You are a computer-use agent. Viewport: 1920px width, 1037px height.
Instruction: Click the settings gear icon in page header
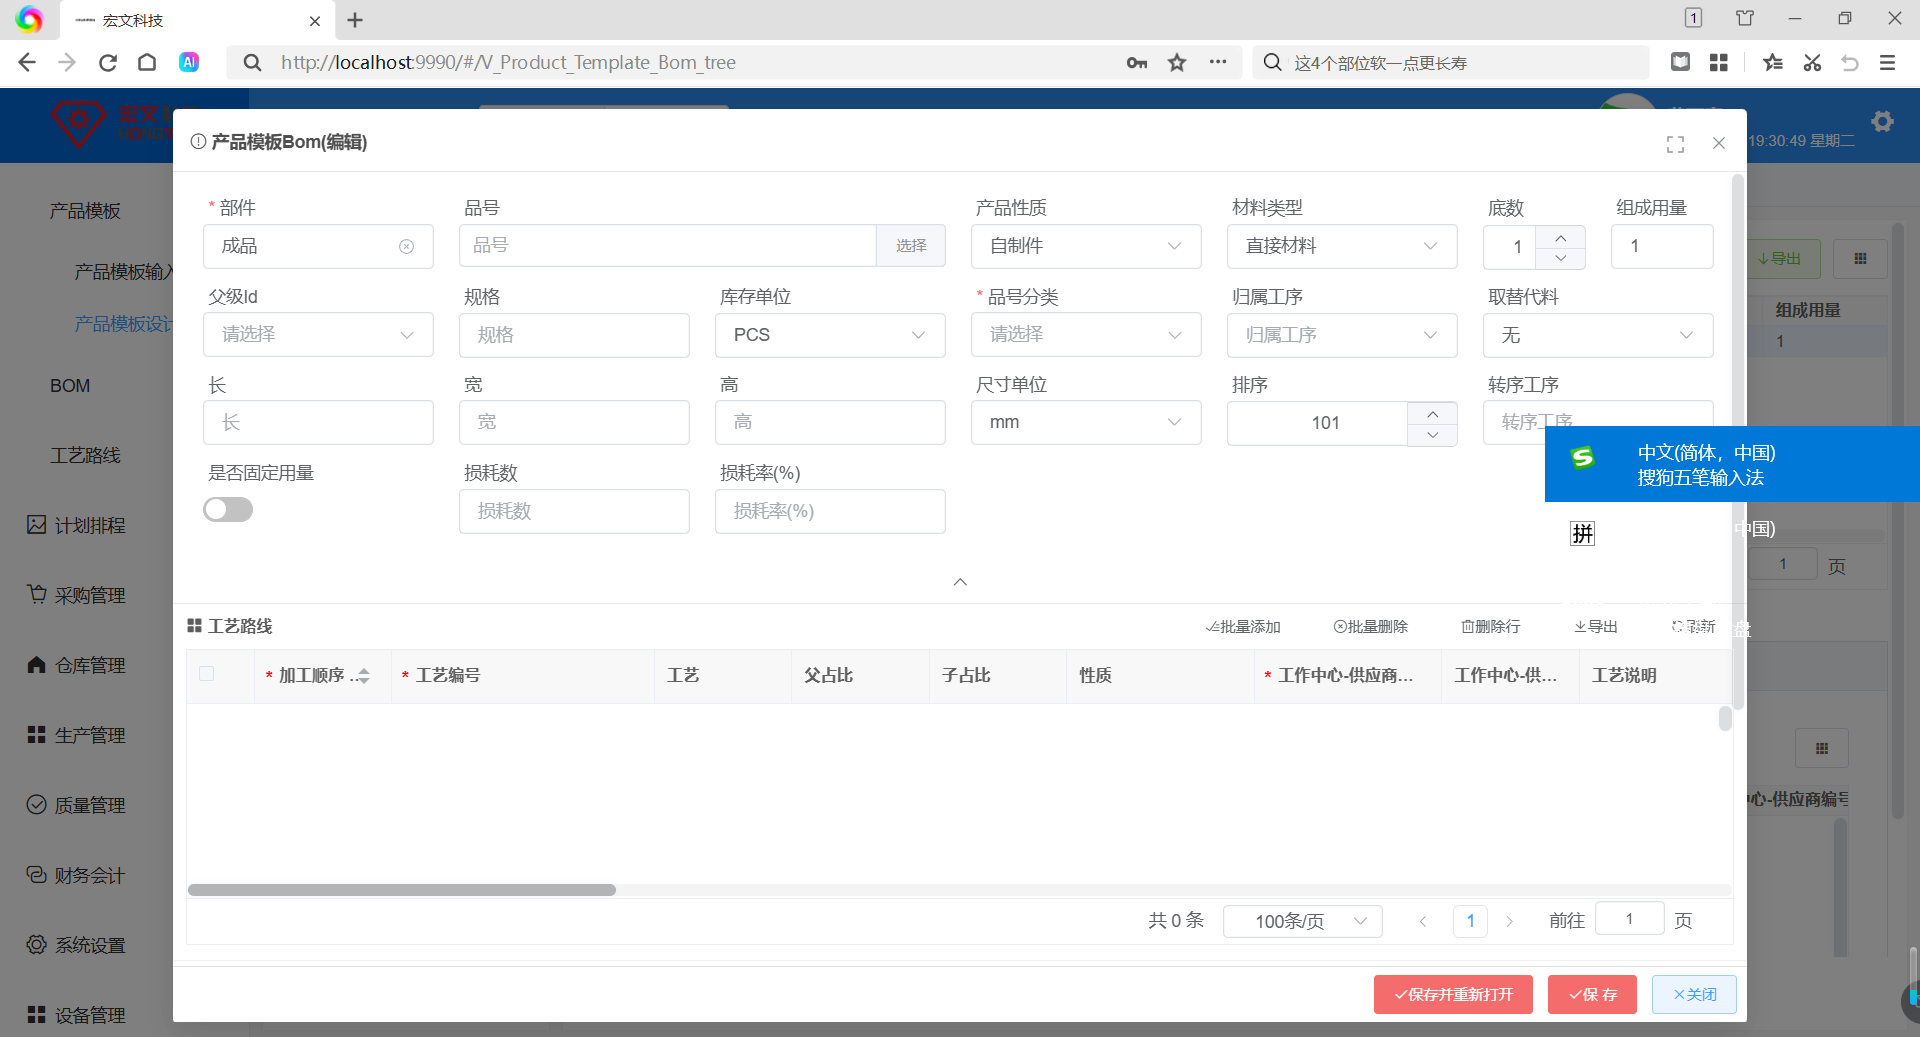point(1883,122)
